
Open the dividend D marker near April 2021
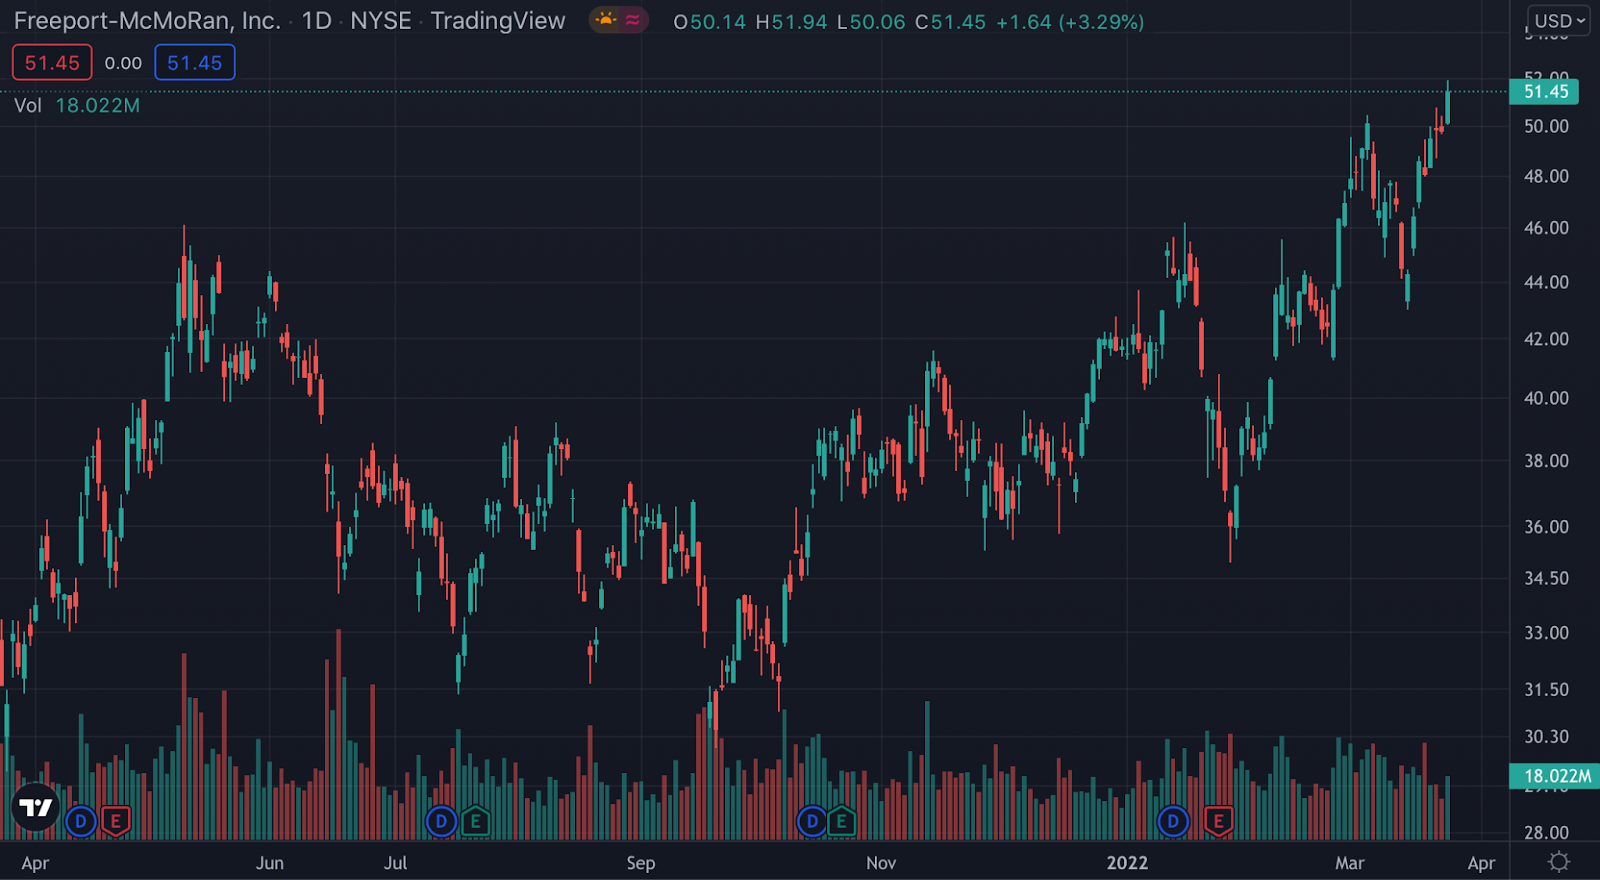[x=81, y=822]
